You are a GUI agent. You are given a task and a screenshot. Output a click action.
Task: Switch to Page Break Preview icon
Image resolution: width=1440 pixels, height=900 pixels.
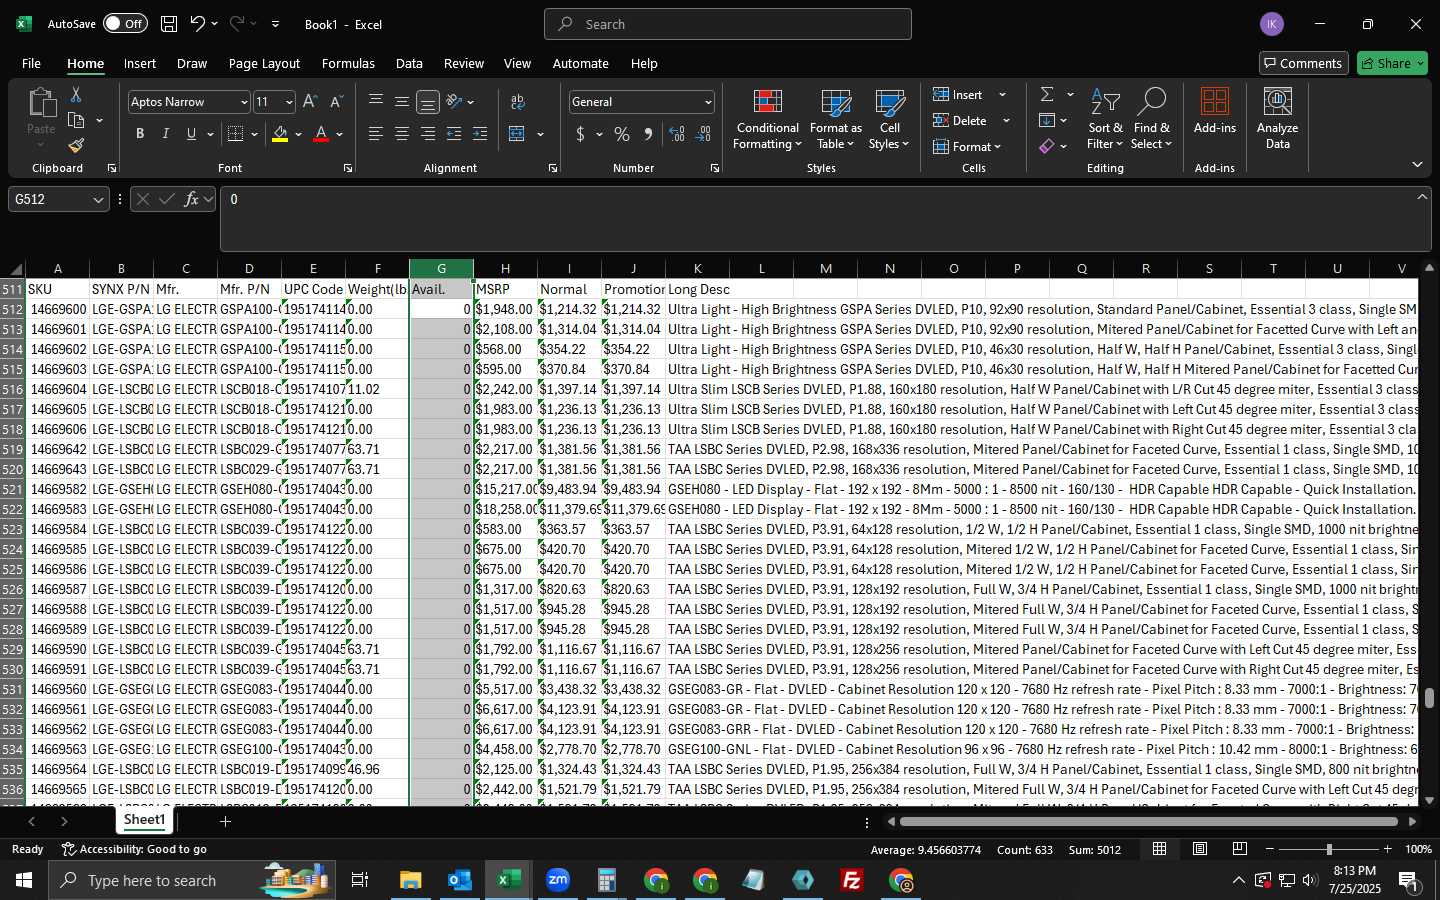coord(1240,849)
